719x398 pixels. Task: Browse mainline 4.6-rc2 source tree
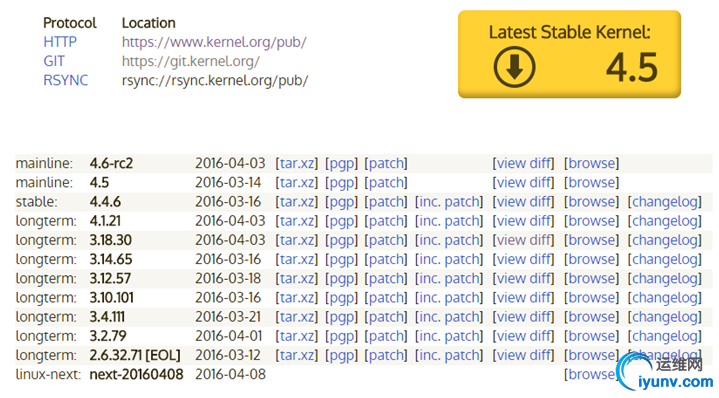592,163
